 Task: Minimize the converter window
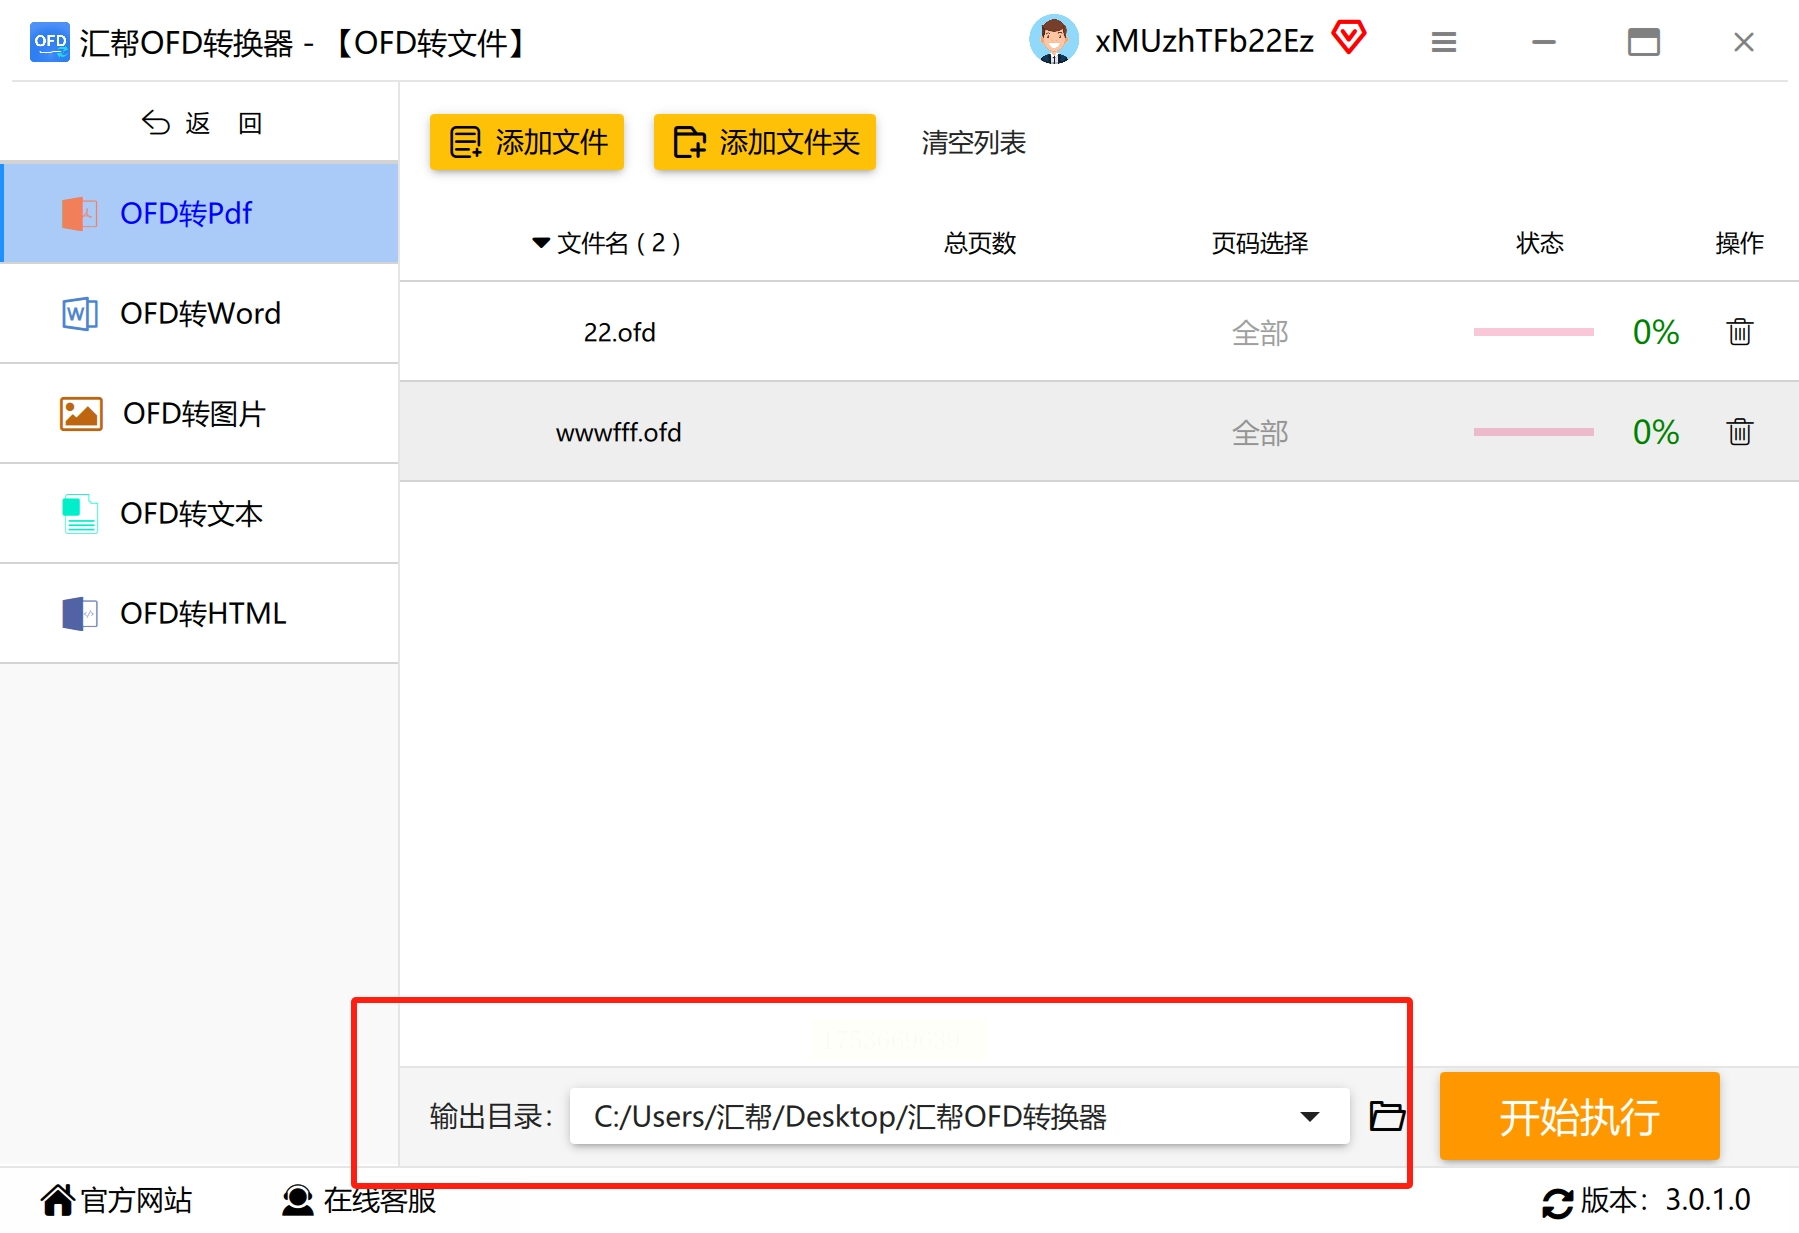tap(1543, 42)
